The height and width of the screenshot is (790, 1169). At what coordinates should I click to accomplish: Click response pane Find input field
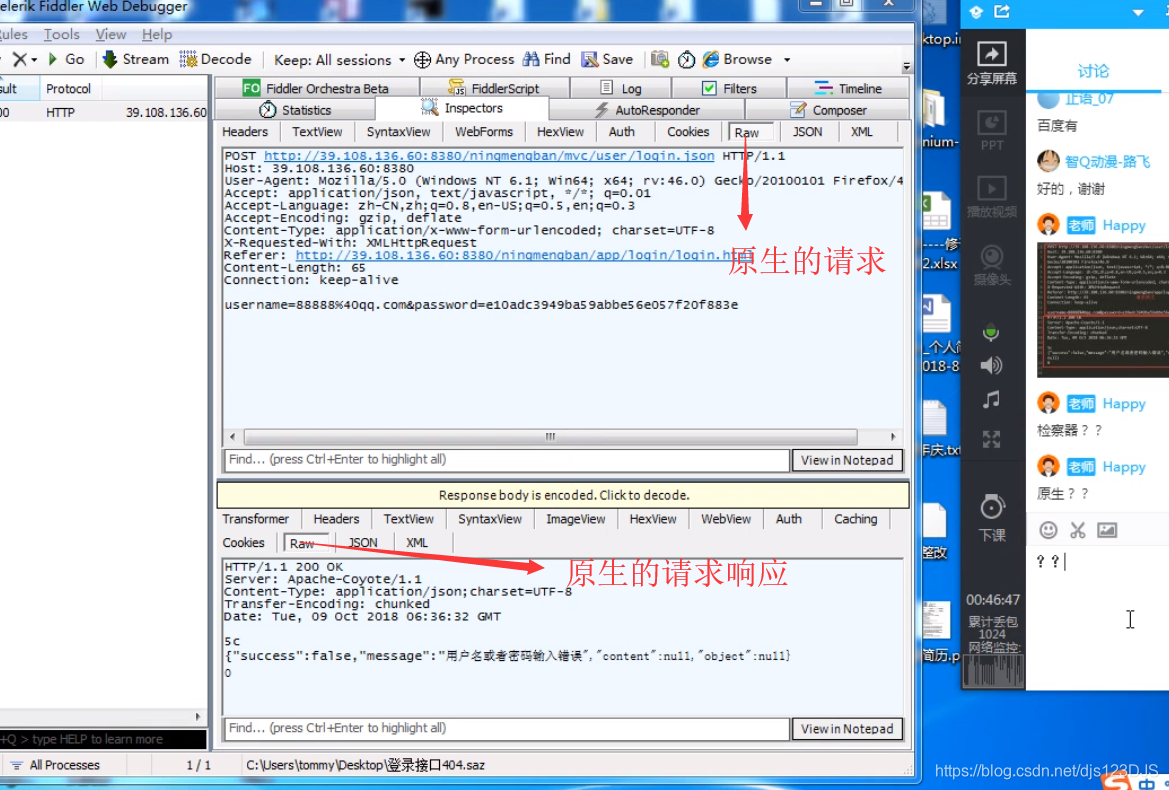[x=506, y=728]
